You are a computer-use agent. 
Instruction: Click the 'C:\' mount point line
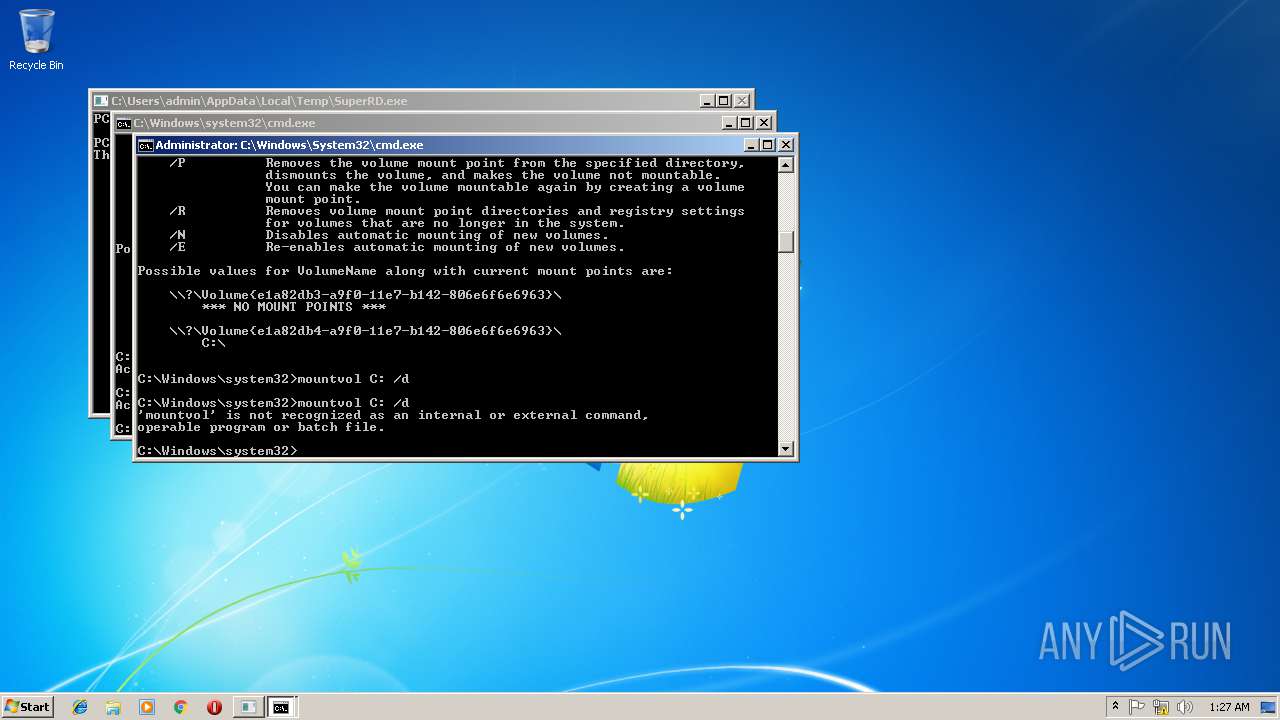coord(213,343)
